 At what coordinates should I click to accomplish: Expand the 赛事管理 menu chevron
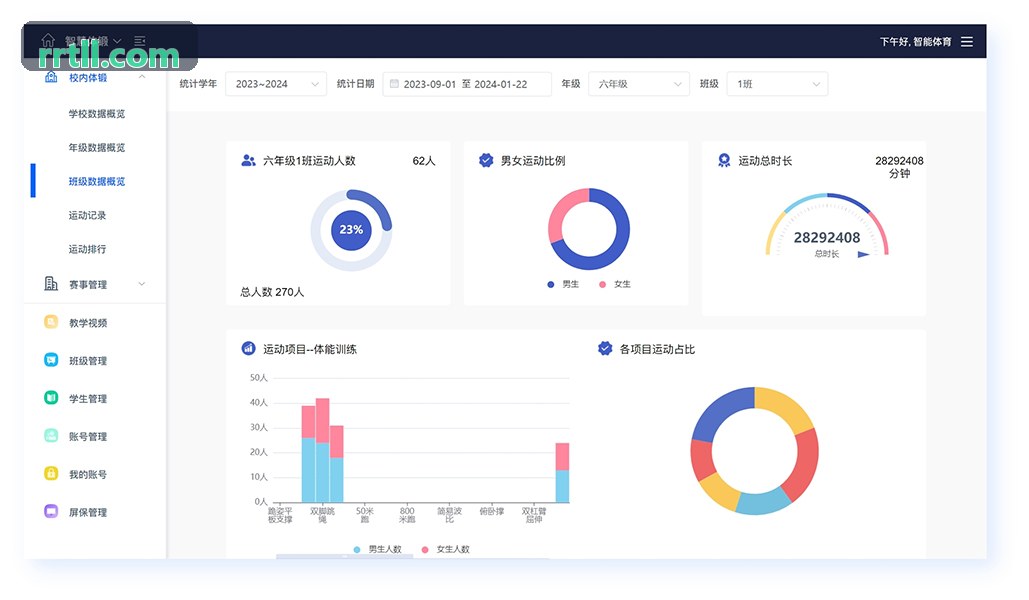(142, 284)
